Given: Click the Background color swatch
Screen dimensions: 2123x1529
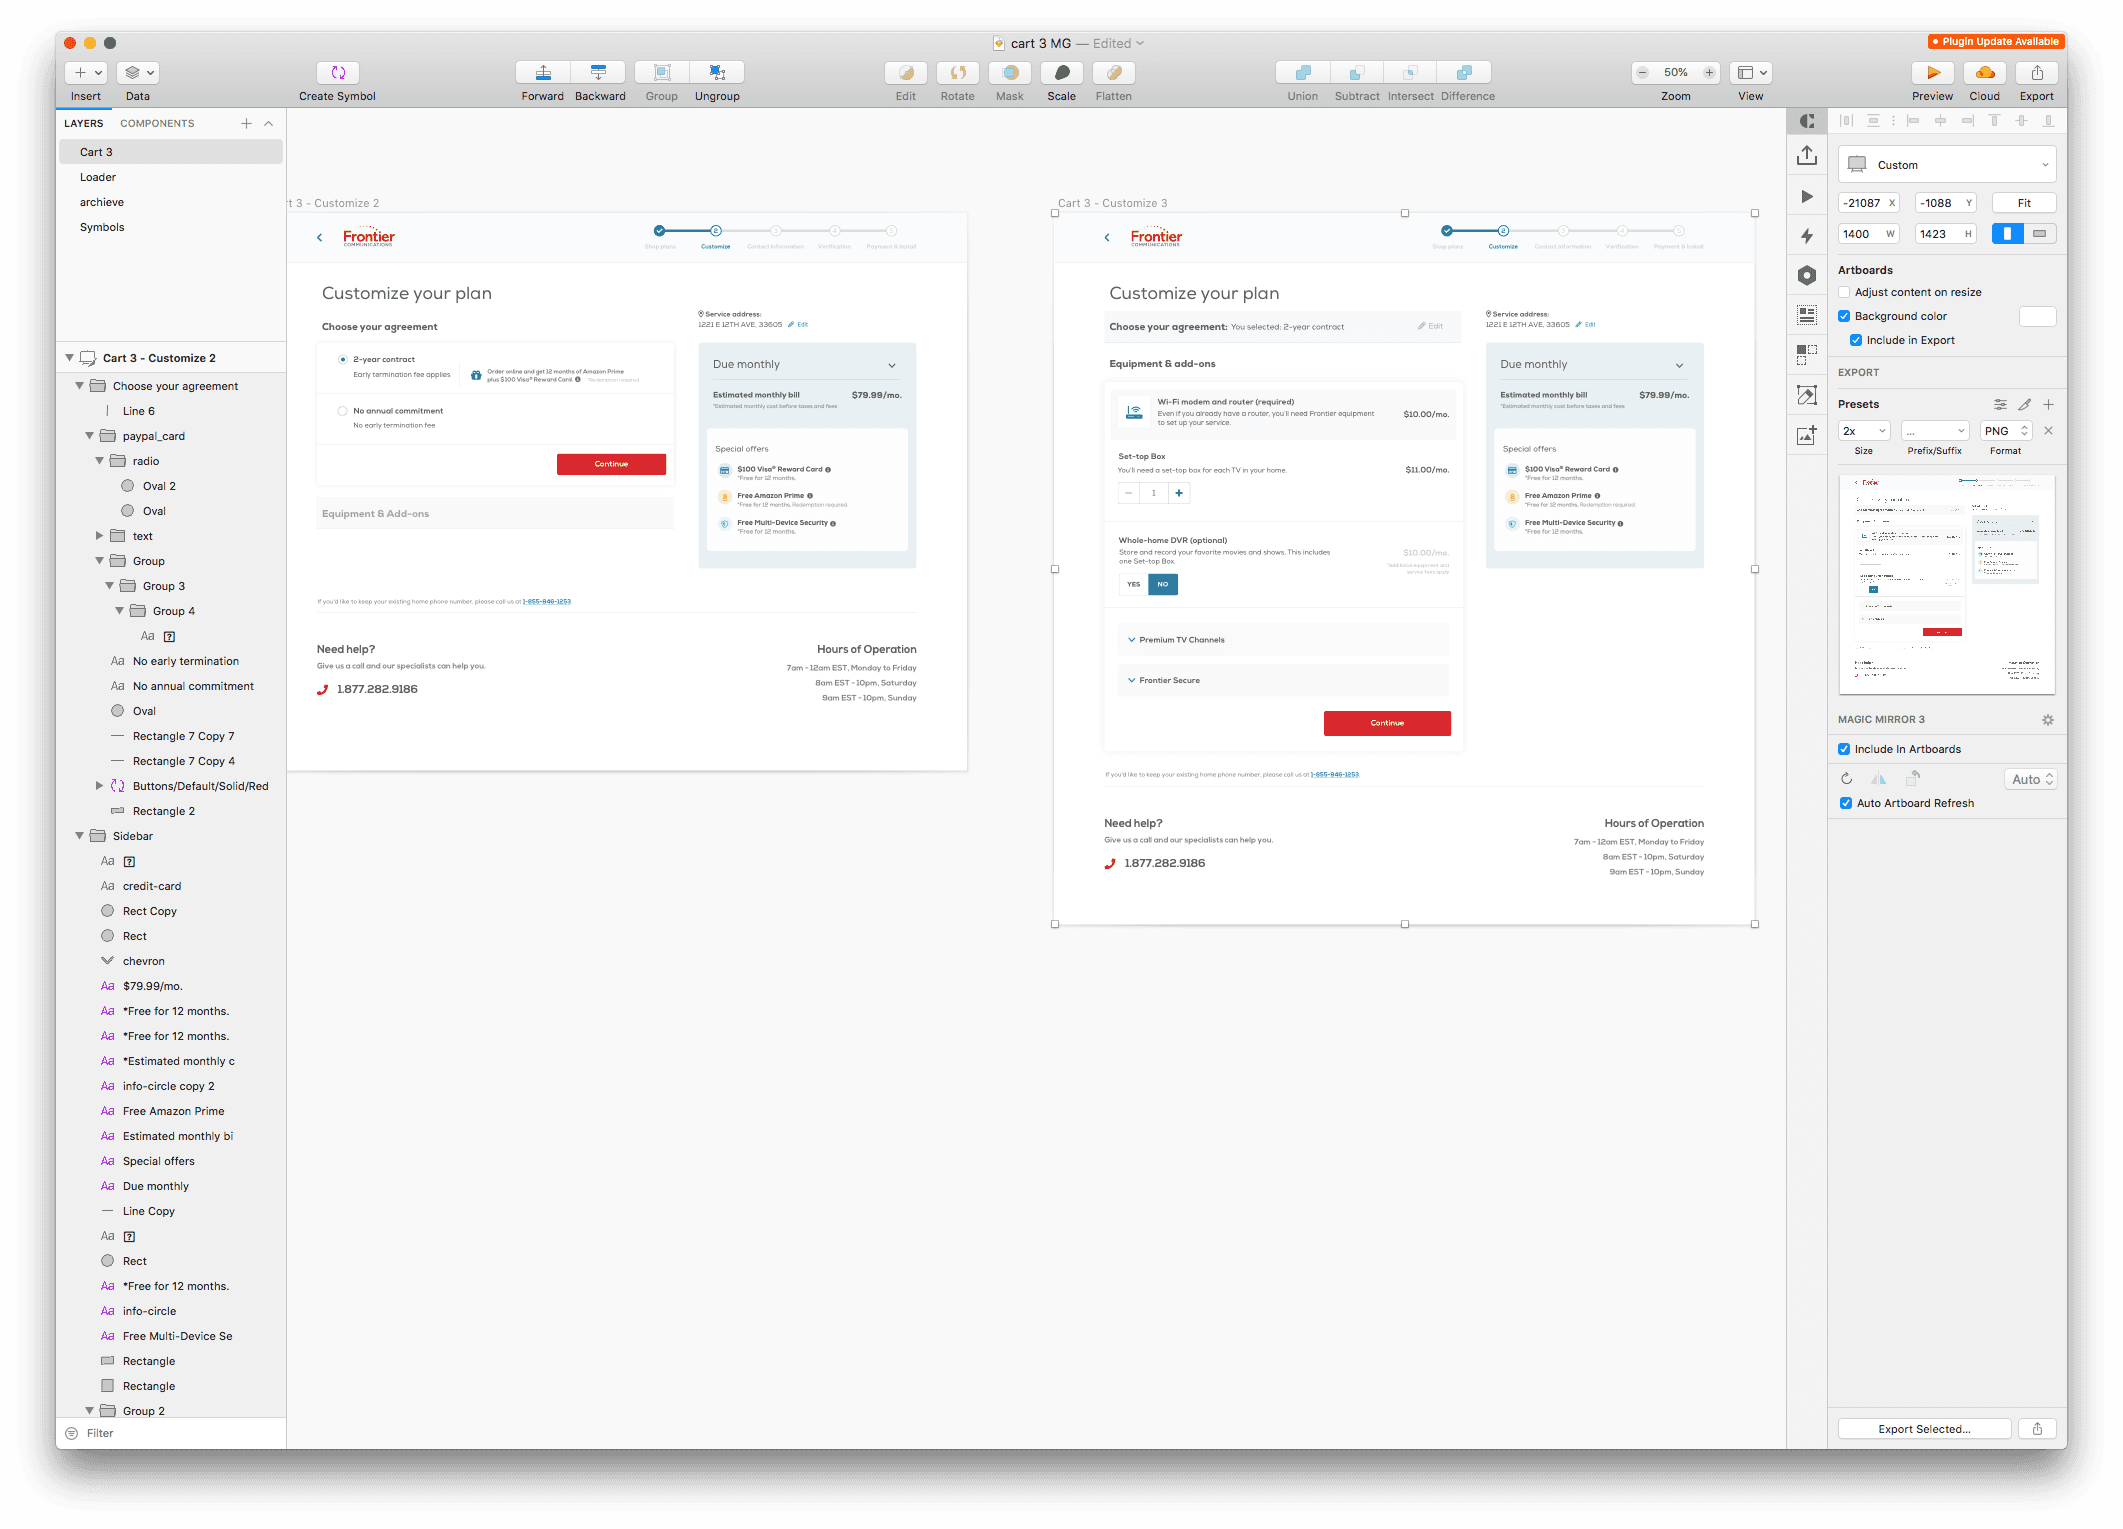Looking at the screenshot, I should point(2038,317).
